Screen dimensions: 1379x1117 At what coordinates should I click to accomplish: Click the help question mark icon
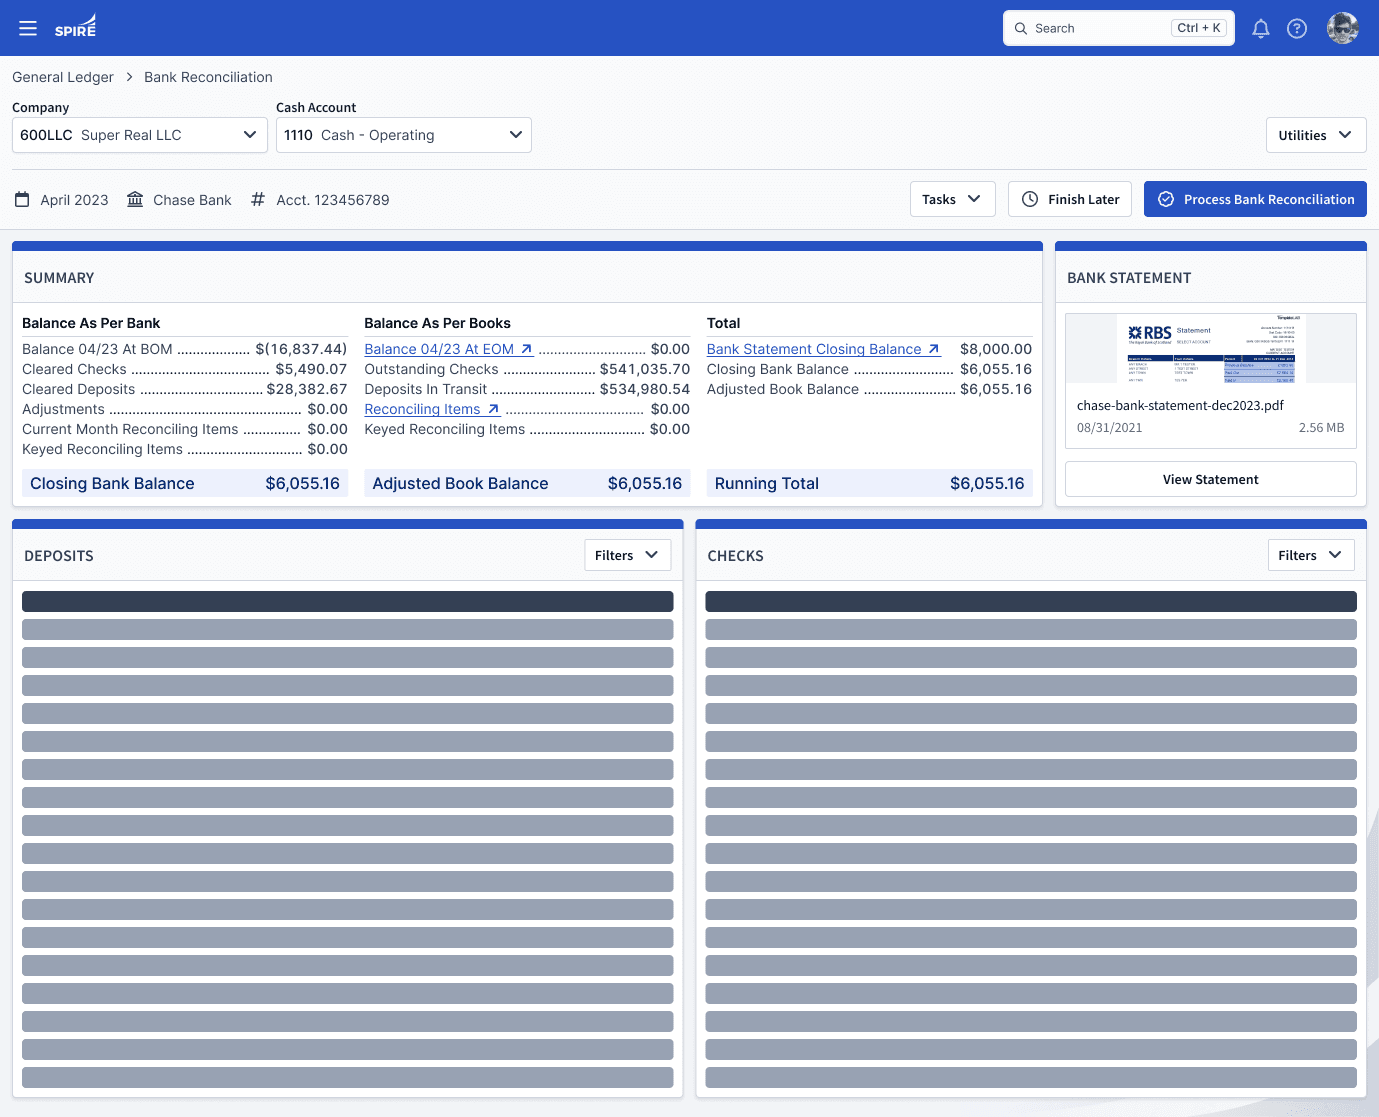coord(1296,28)
